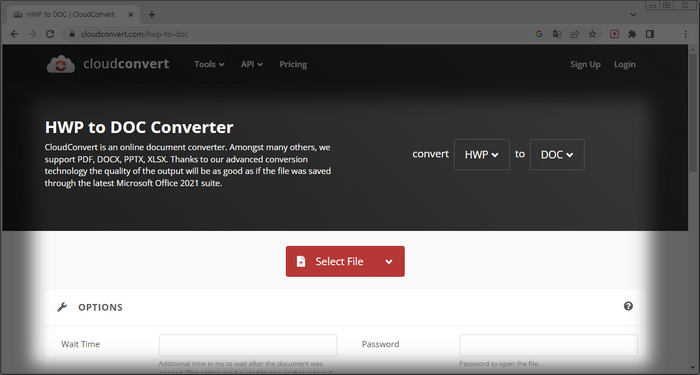Click the Login link

coord(625,64)
